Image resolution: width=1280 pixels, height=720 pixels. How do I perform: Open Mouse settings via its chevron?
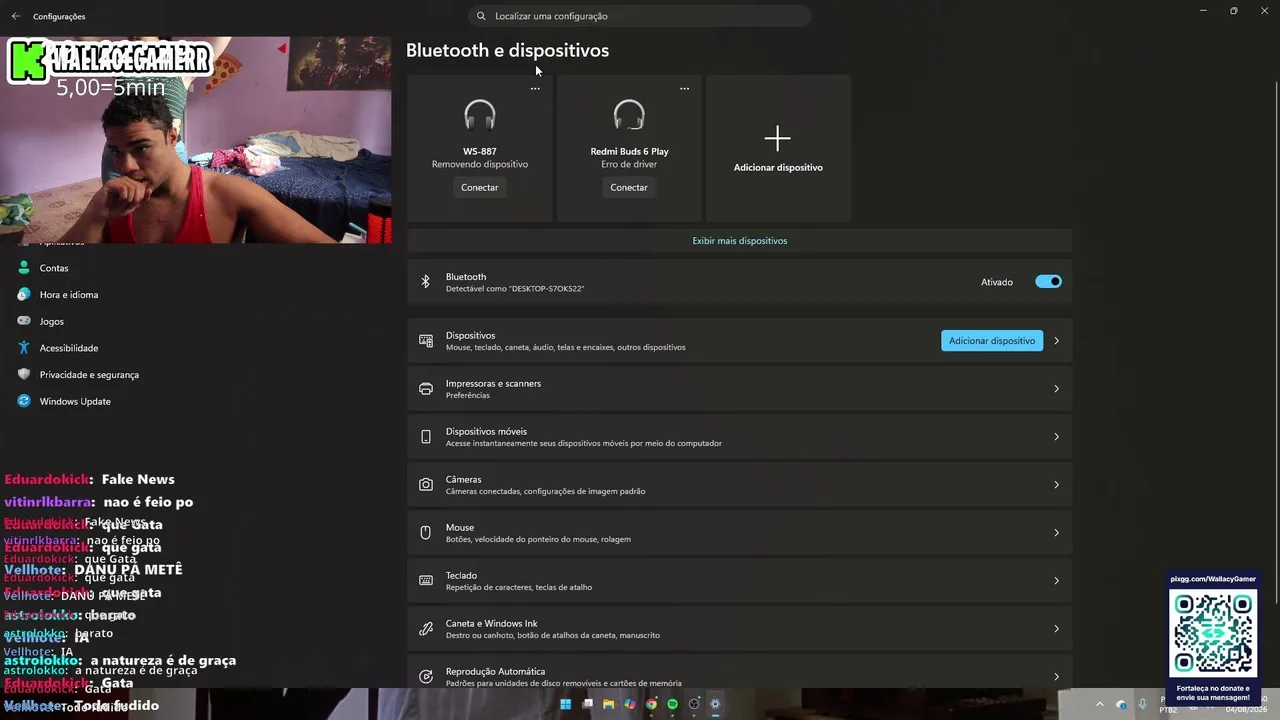tap(1056, 533)
